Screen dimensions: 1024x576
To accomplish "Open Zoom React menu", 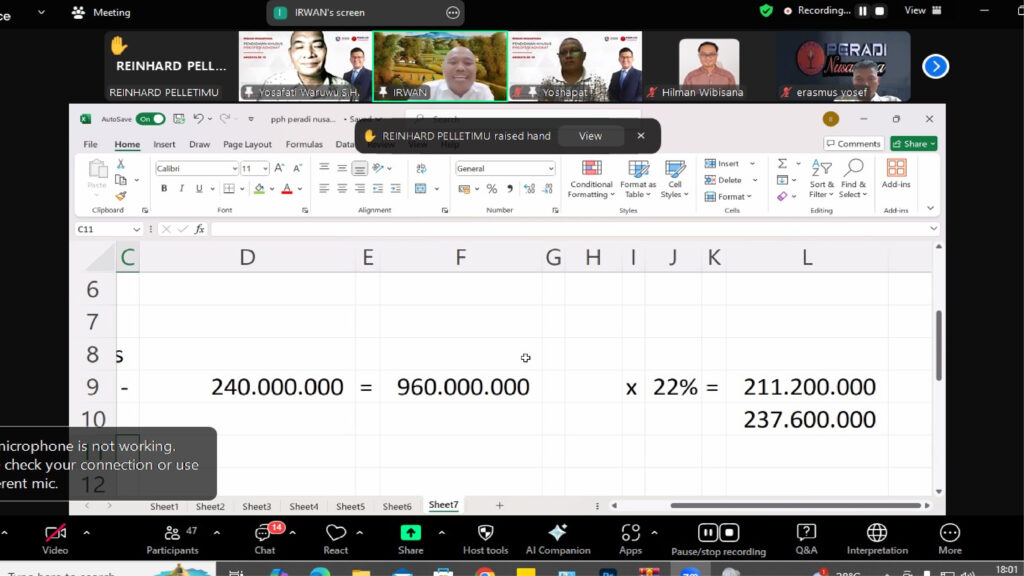I will click(336, 539).
